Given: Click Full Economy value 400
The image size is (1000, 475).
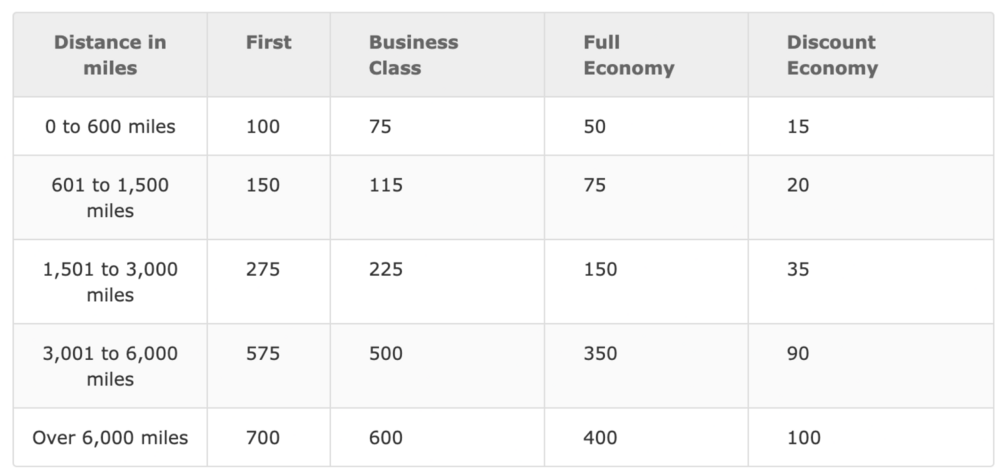Looking at the screenshot, I should (600, 437).
